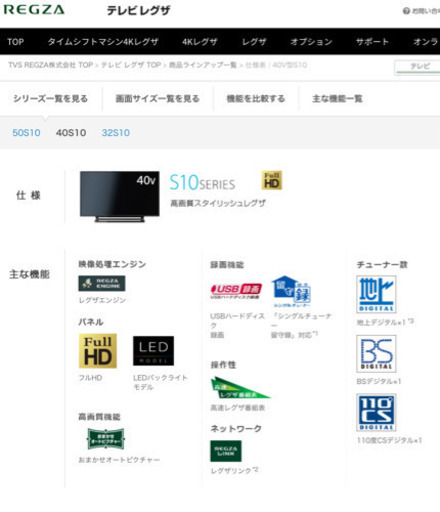The height and width of the screenshot is (512, 440).
Task: Click the 110 CS DIGITAL tuner icon
Action: tap(376, 412)
